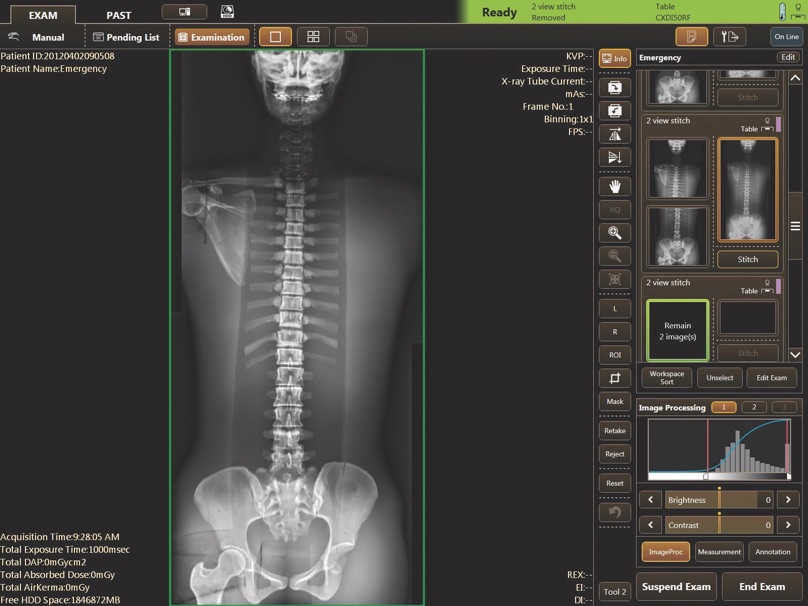Select the Pan hand tool
The image size is (808, 606).
[x=614, y=186]
